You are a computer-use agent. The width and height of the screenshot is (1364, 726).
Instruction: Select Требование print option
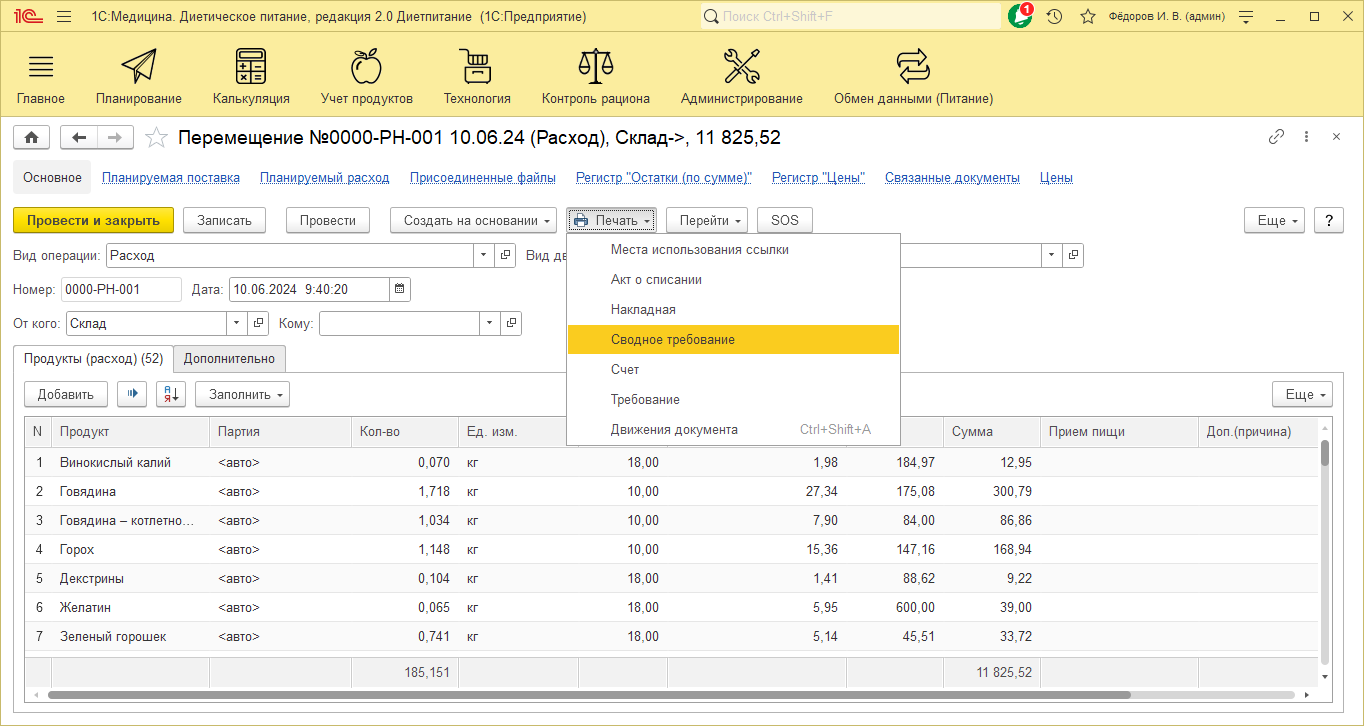click(733, 400)
